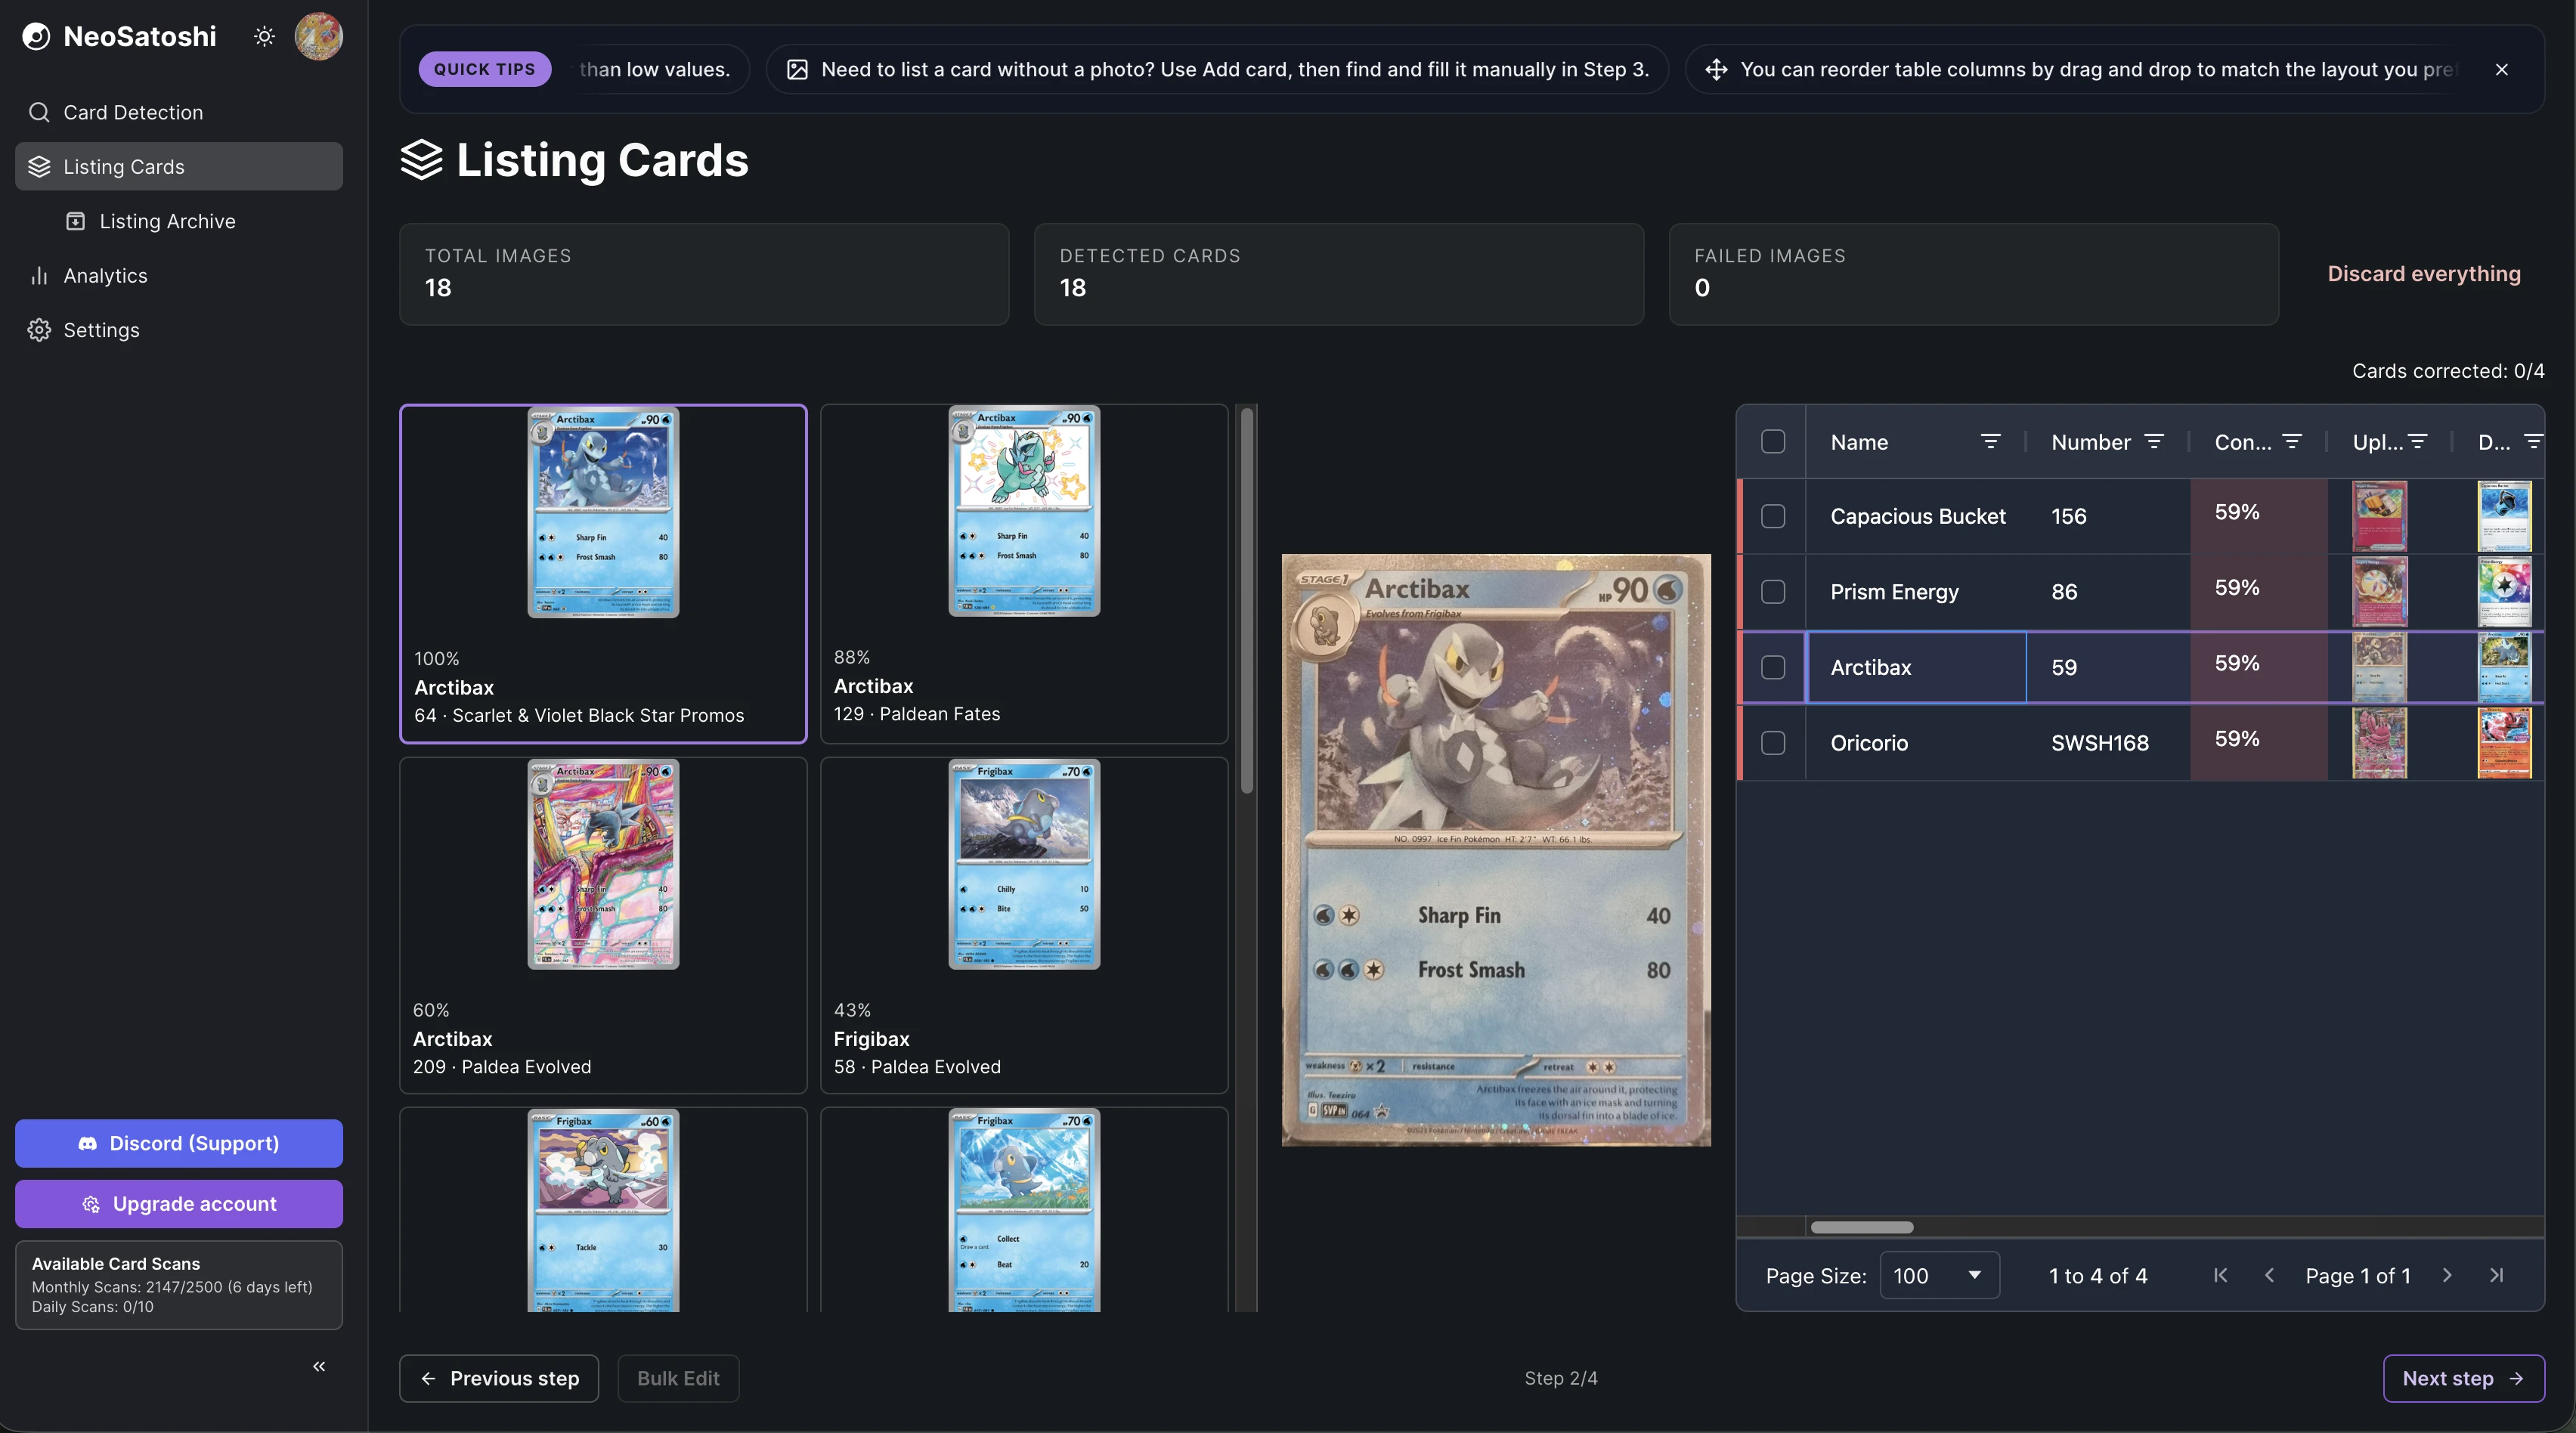This screenshot has height=1433, width=2576.
Task: Open the Number column filter icon
Action: point(2154,442)
